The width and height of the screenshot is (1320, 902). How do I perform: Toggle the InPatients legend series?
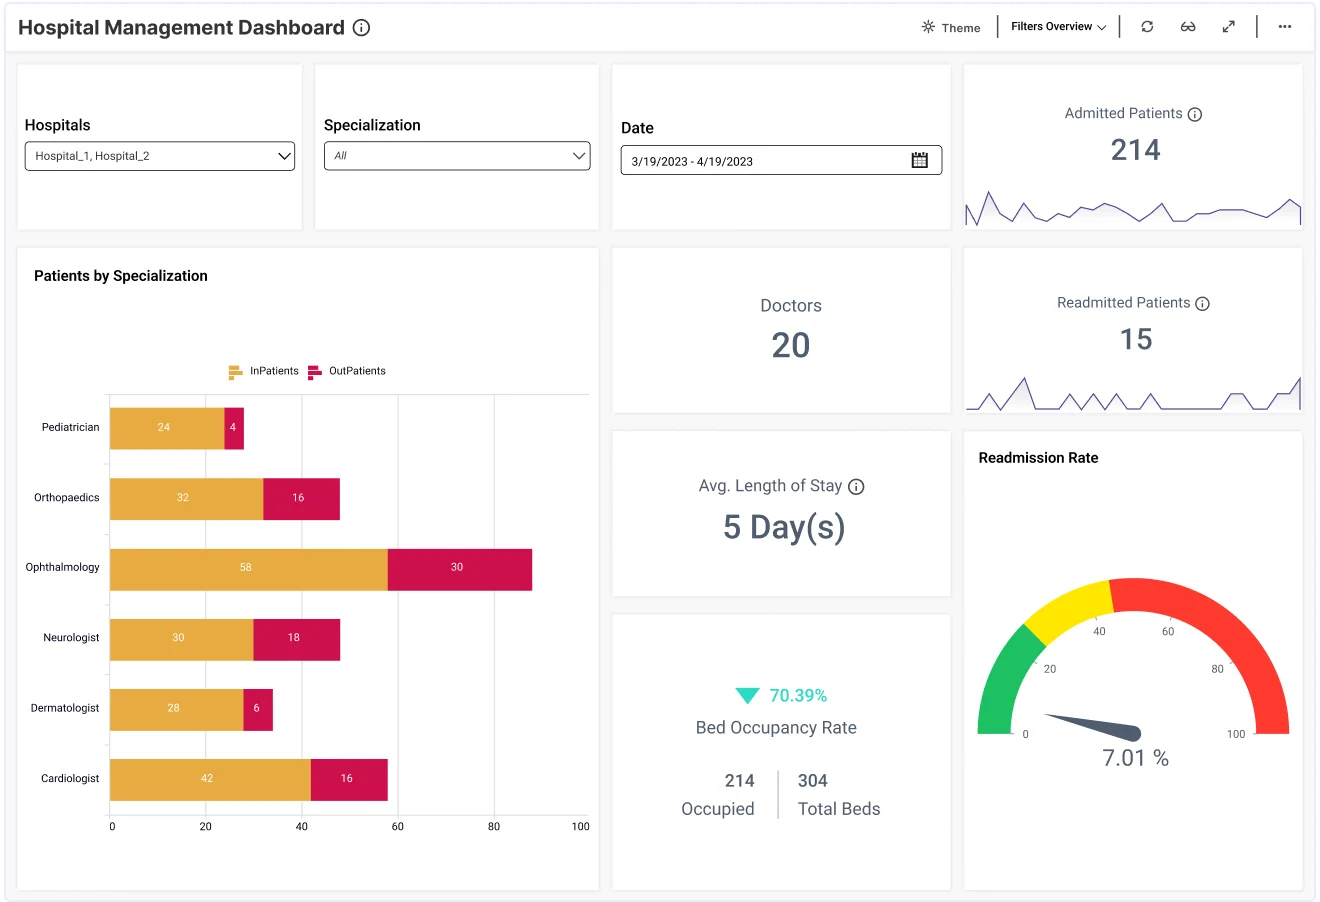click(x=263, y=371)
